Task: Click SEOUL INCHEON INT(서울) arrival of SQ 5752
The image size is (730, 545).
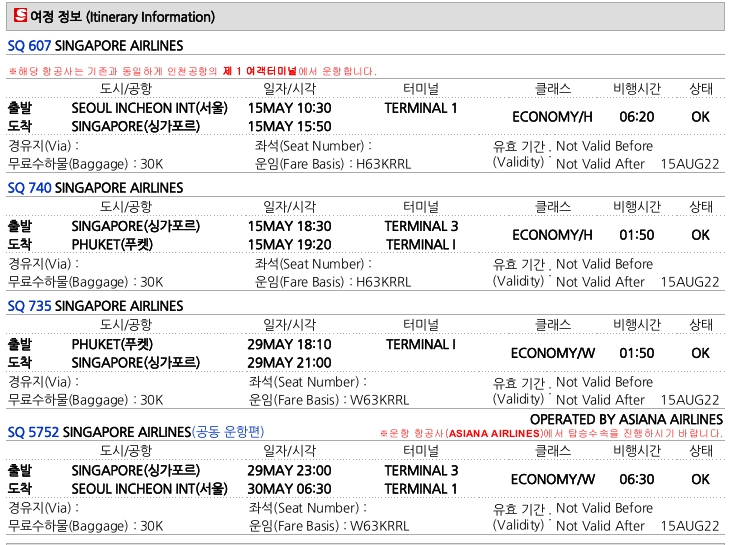Action: [x=149, y=489]
